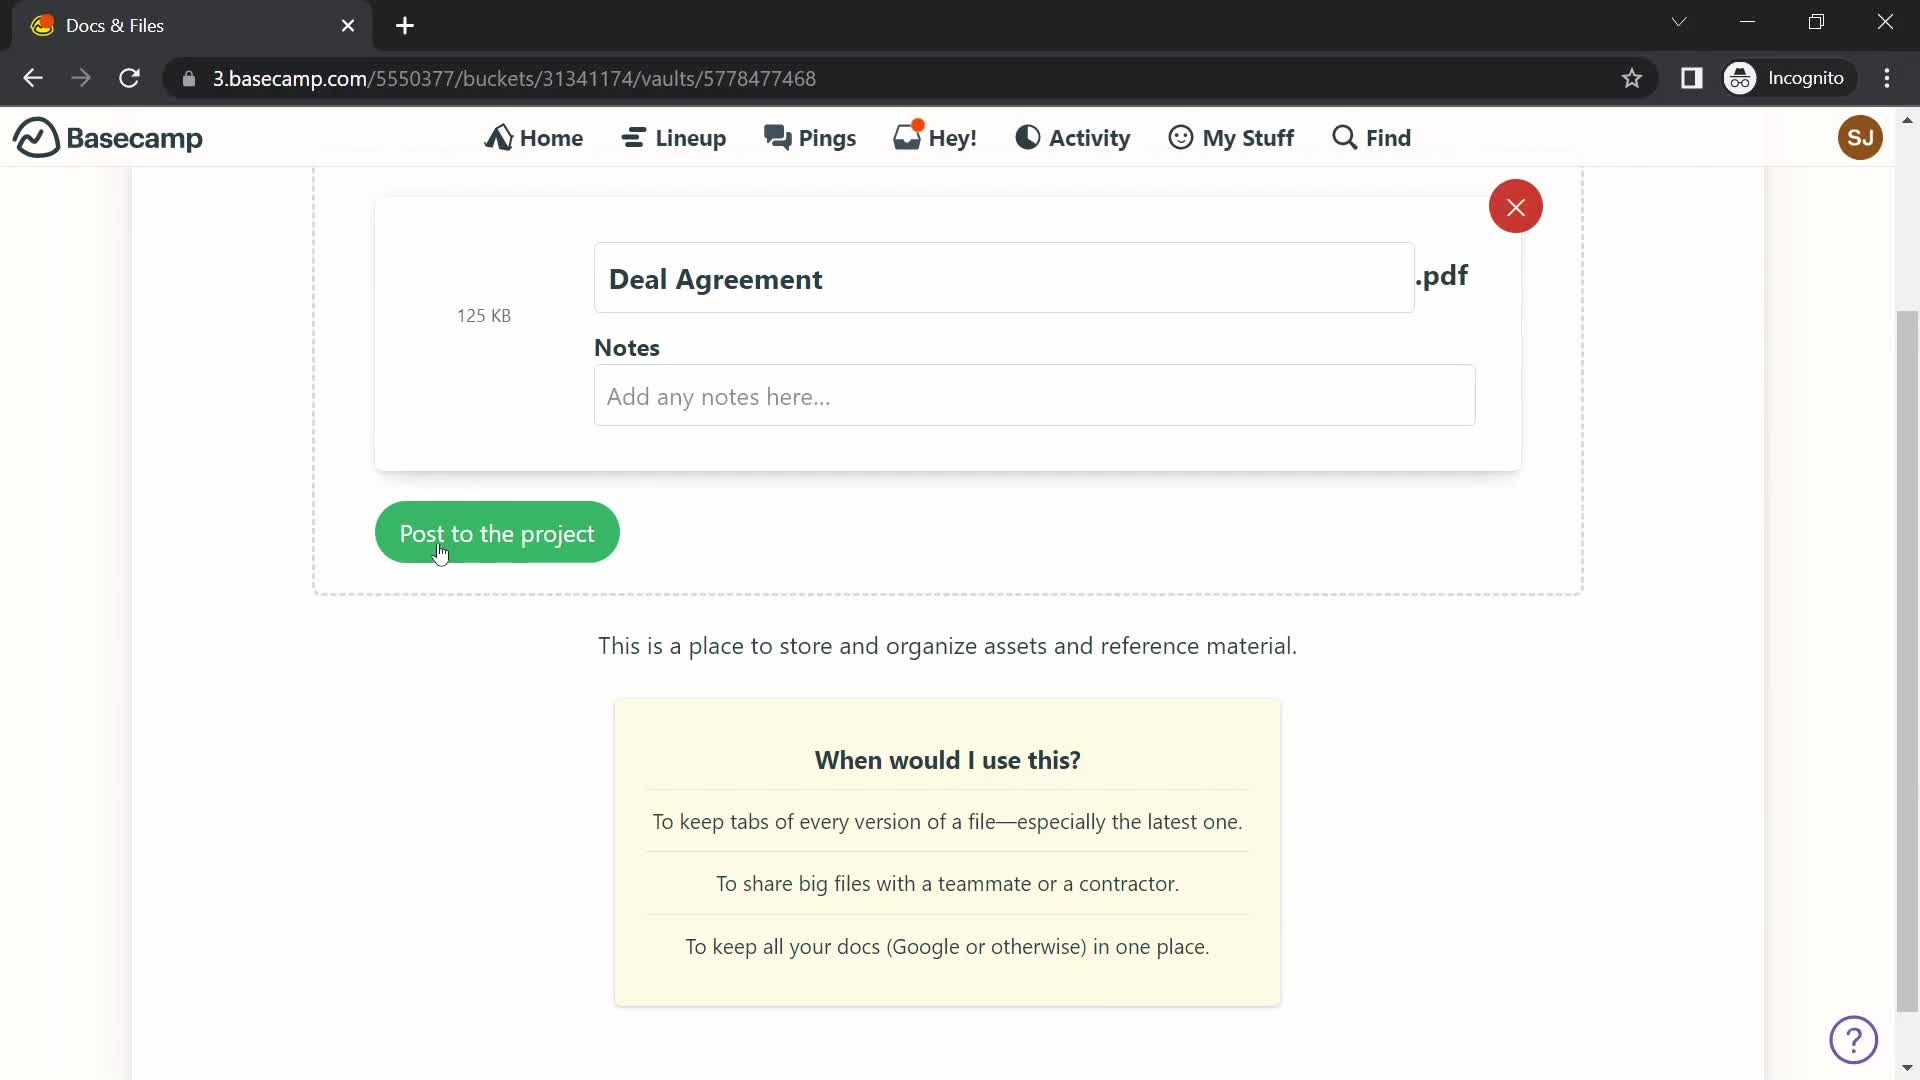Click the bookmark star icon
The width and height of the screenshot is (1920, 1080).
pos(1633,78)
